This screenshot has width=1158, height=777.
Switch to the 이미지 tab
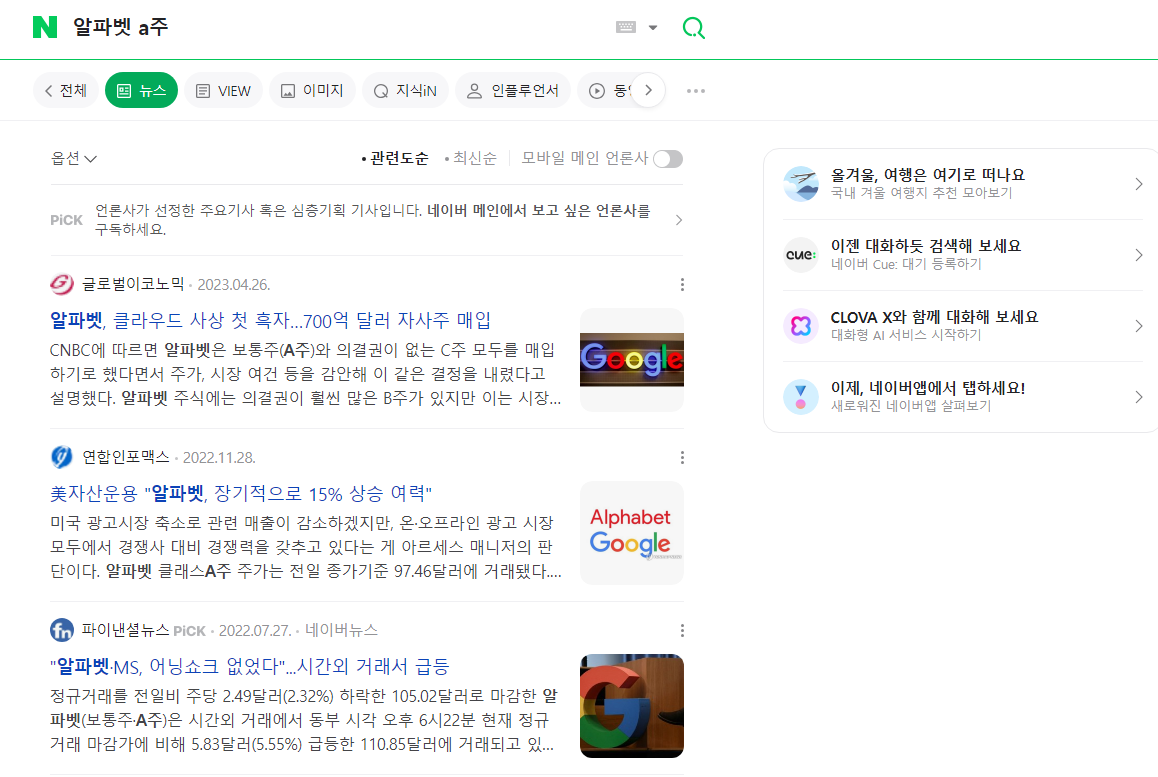312,91
